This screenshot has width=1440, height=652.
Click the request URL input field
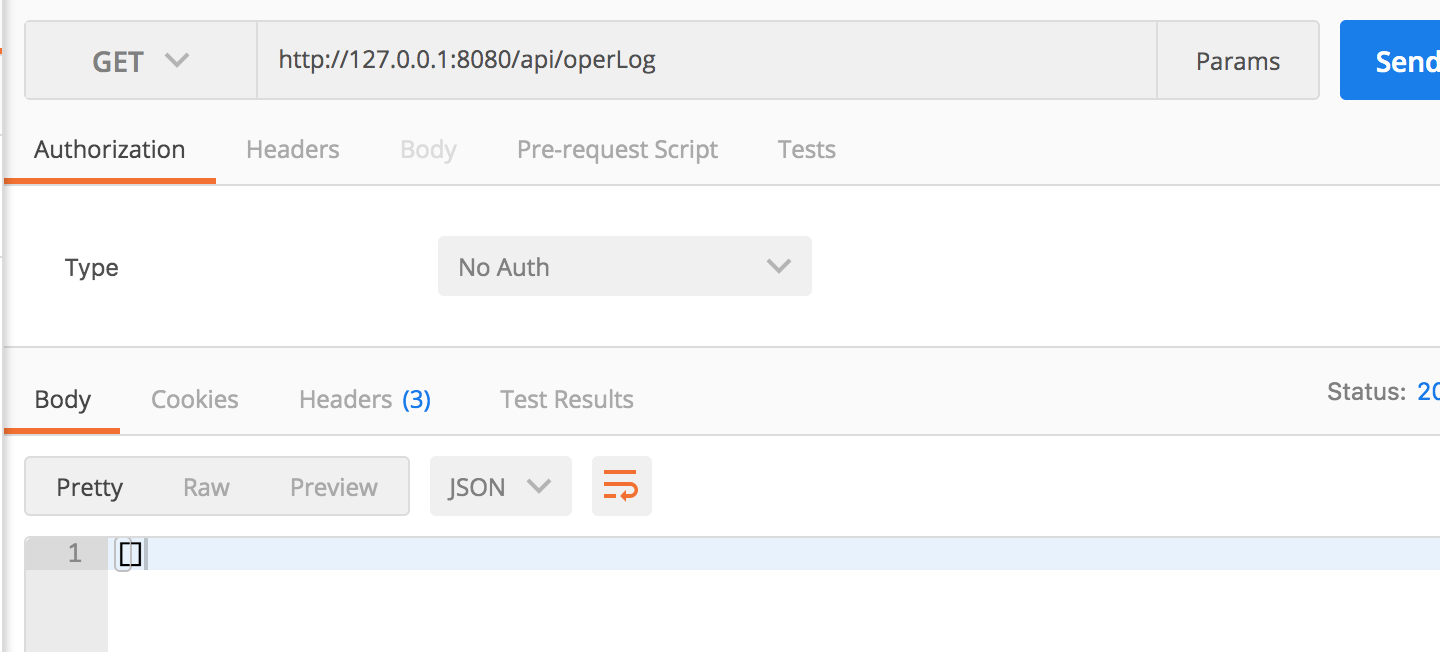pos(705,61)
